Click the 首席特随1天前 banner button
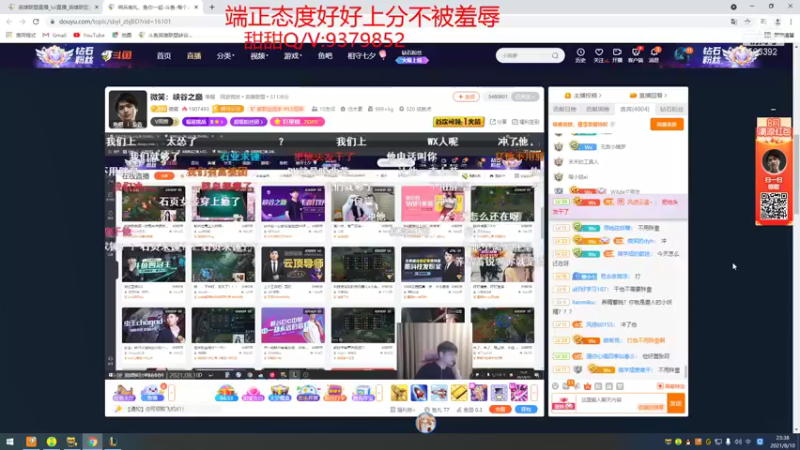The width and height of the screenshot is (800, 450). coord(458,121)
